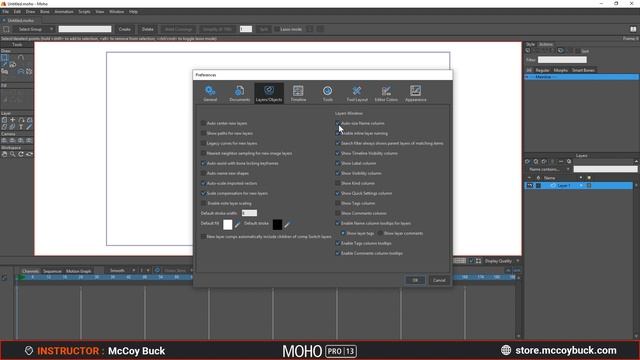
Task: Open the Name contains filter dropdown
Action: pyautogui.click(x=549, y=169)
